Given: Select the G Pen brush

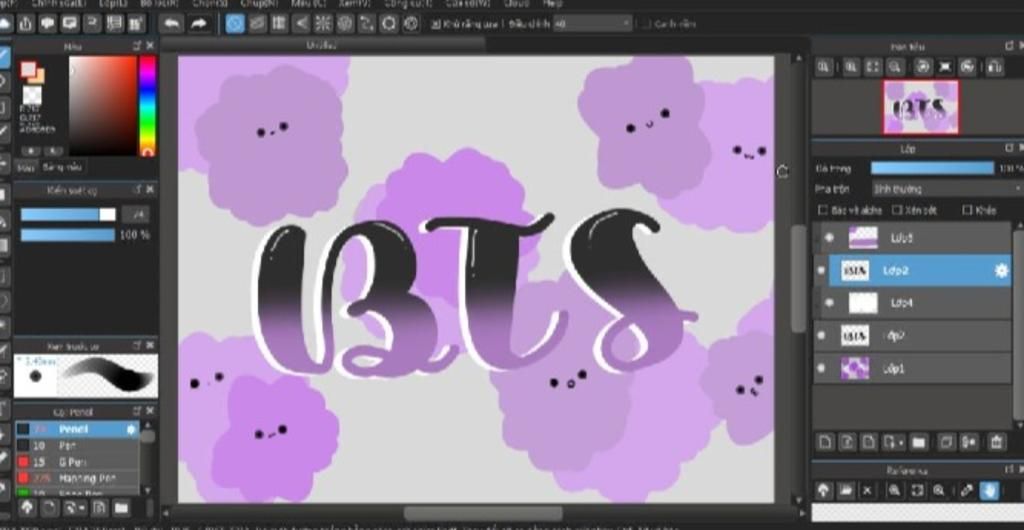Looking at the screenshot, I should click(77, 461).
